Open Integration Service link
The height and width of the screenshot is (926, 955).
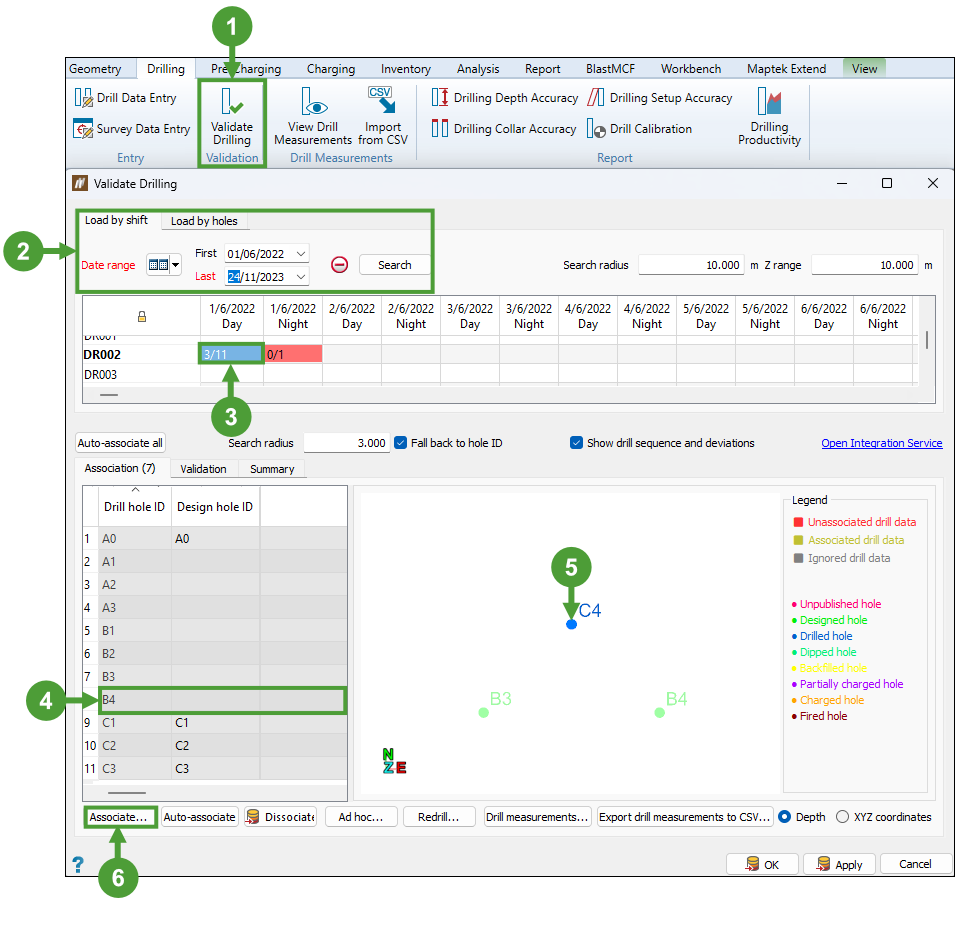tap(881, 443)
